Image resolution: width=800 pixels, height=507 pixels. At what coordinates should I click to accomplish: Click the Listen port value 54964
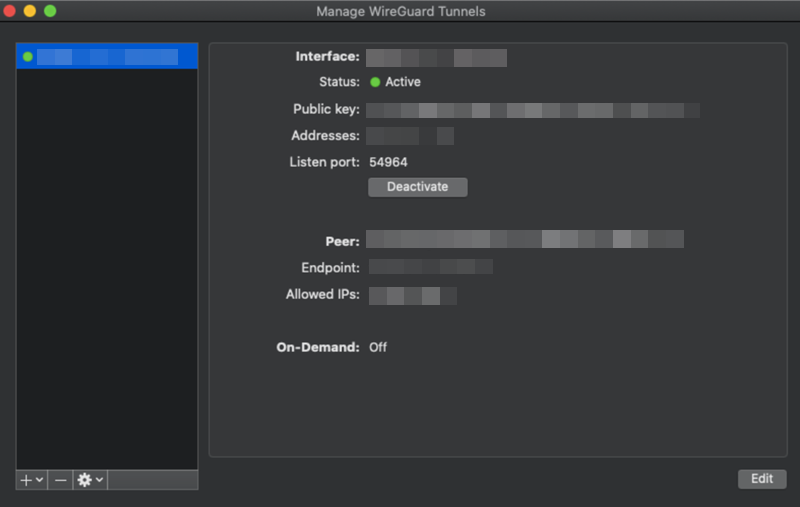388,162
